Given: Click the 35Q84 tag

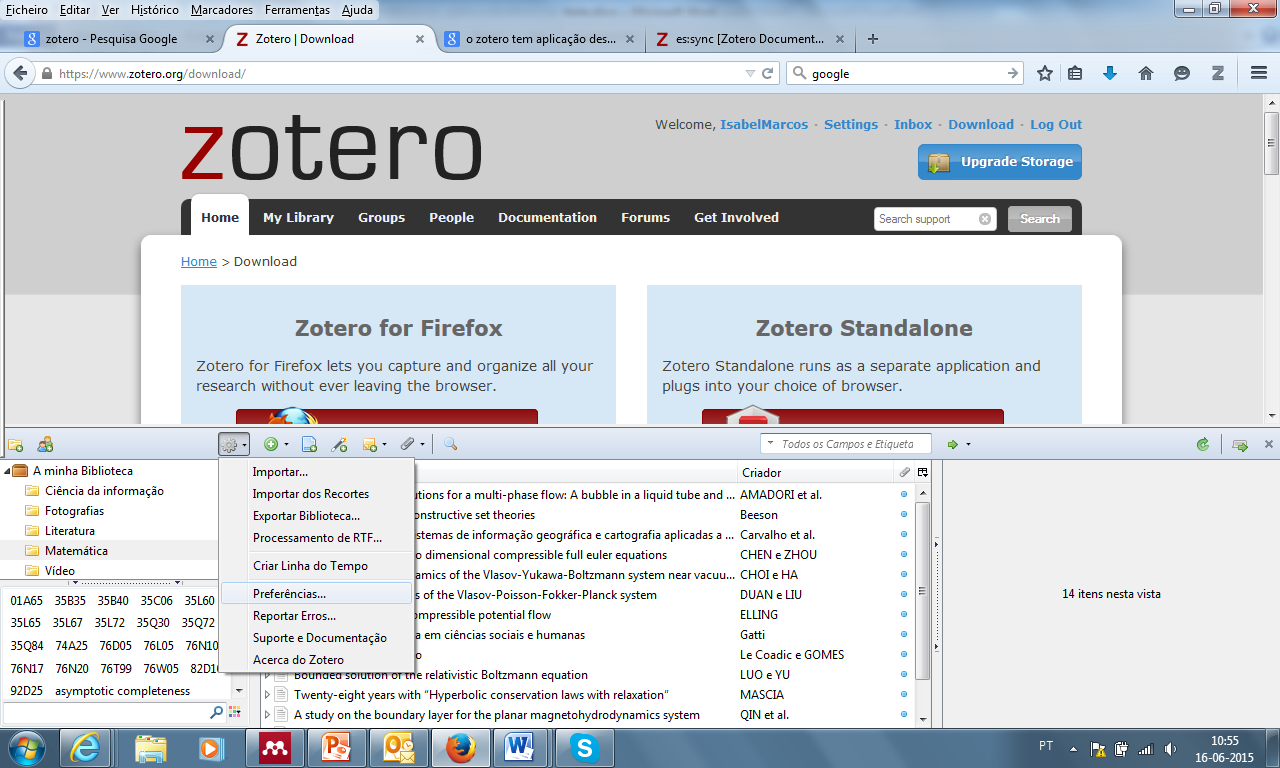Looking at the screenshot, I should [x=27, y=645].
